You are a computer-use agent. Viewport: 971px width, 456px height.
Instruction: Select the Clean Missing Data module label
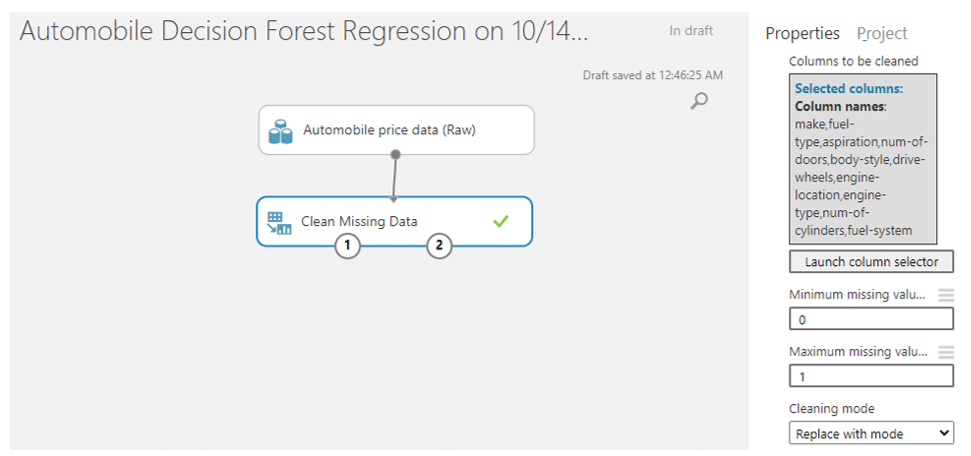359,221
